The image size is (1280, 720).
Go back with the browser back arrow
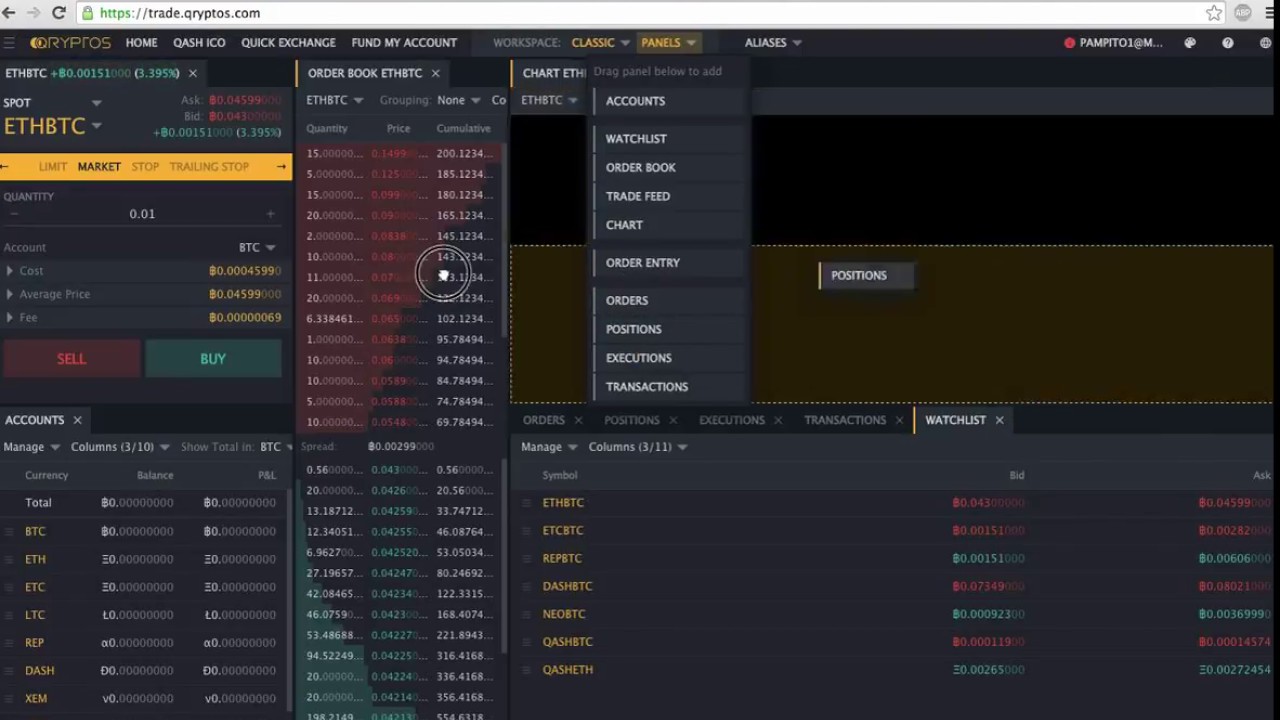pos(9,13)
